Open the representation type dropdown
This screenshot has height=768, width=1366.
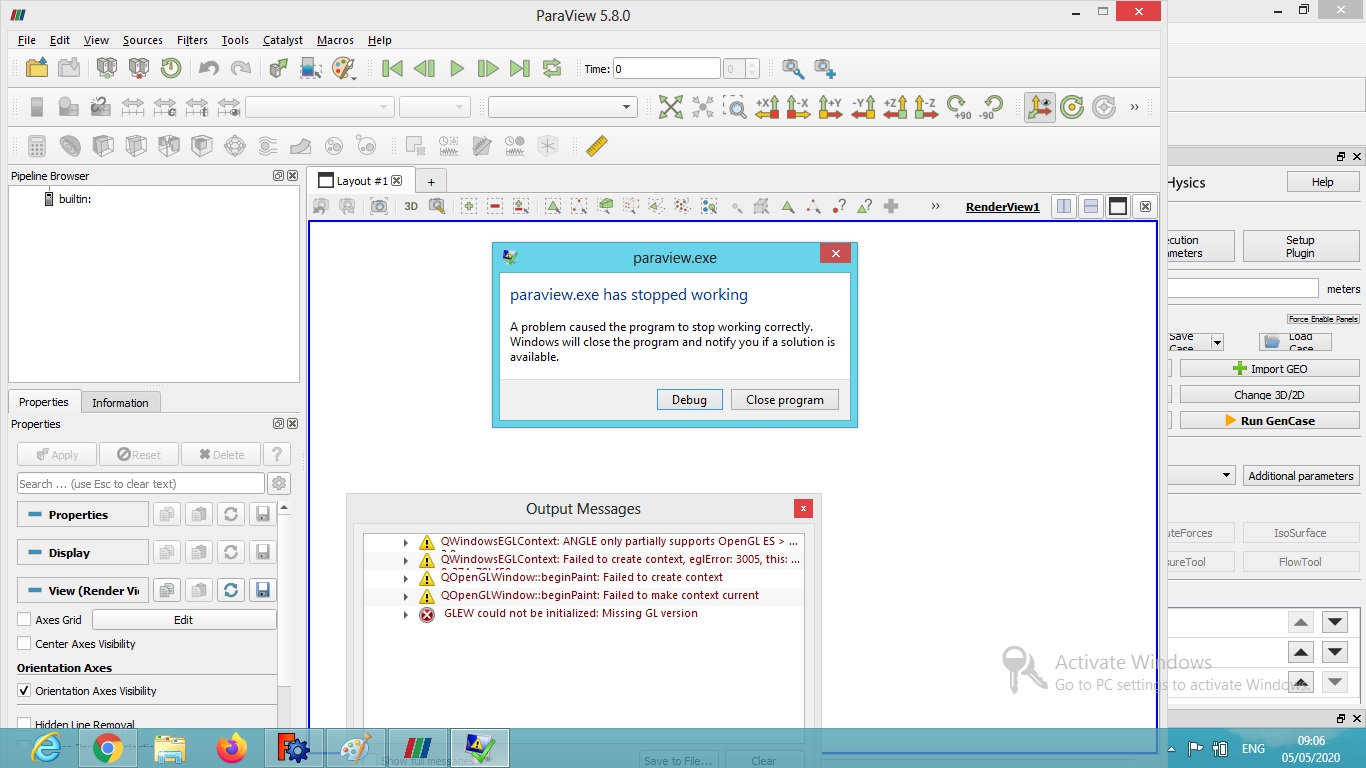pyautogui.click(x=562, y=106)
